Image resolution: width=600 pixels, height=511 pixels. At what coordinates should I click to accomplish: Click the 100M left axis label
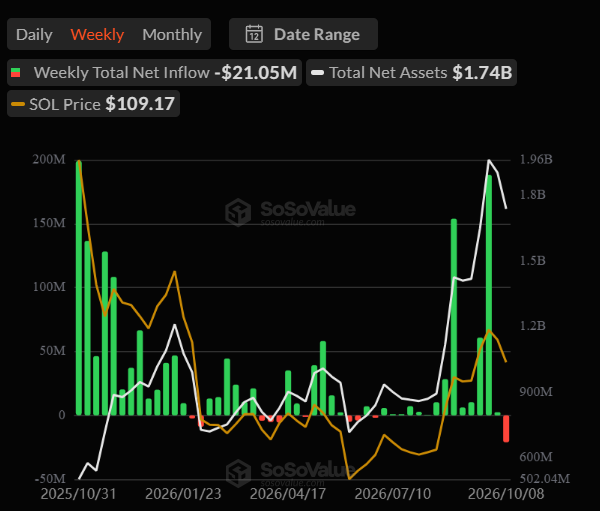tap(49, 287)
